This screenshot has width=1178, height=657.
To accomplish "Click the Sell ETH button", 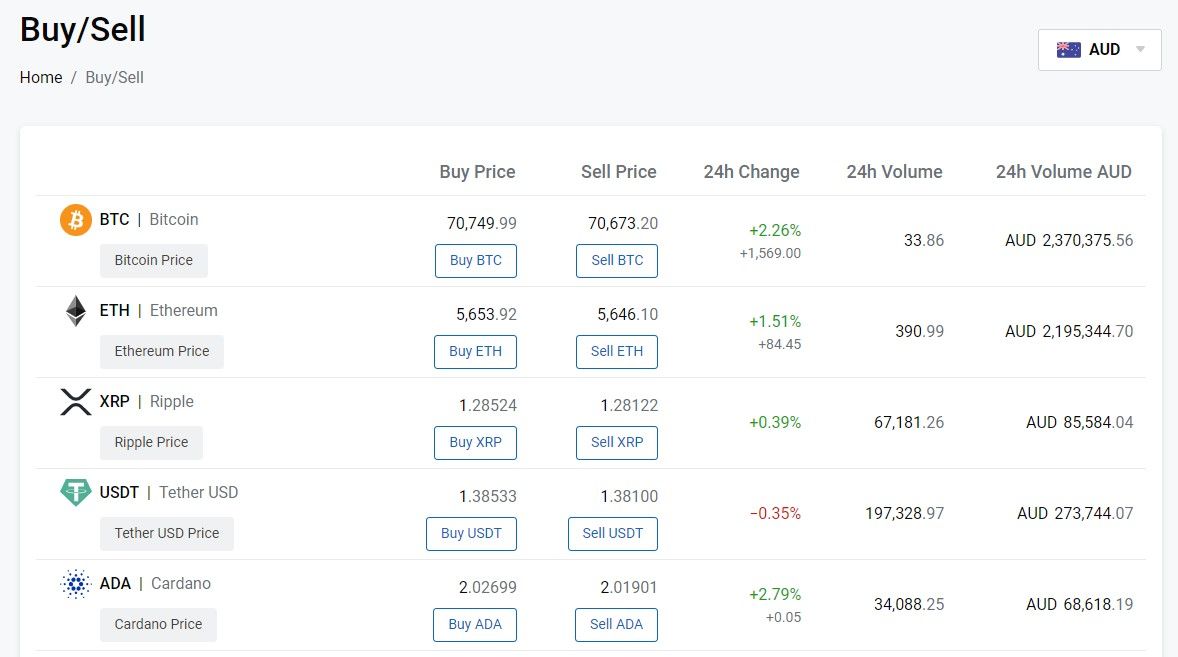I will tap(617, 351).
